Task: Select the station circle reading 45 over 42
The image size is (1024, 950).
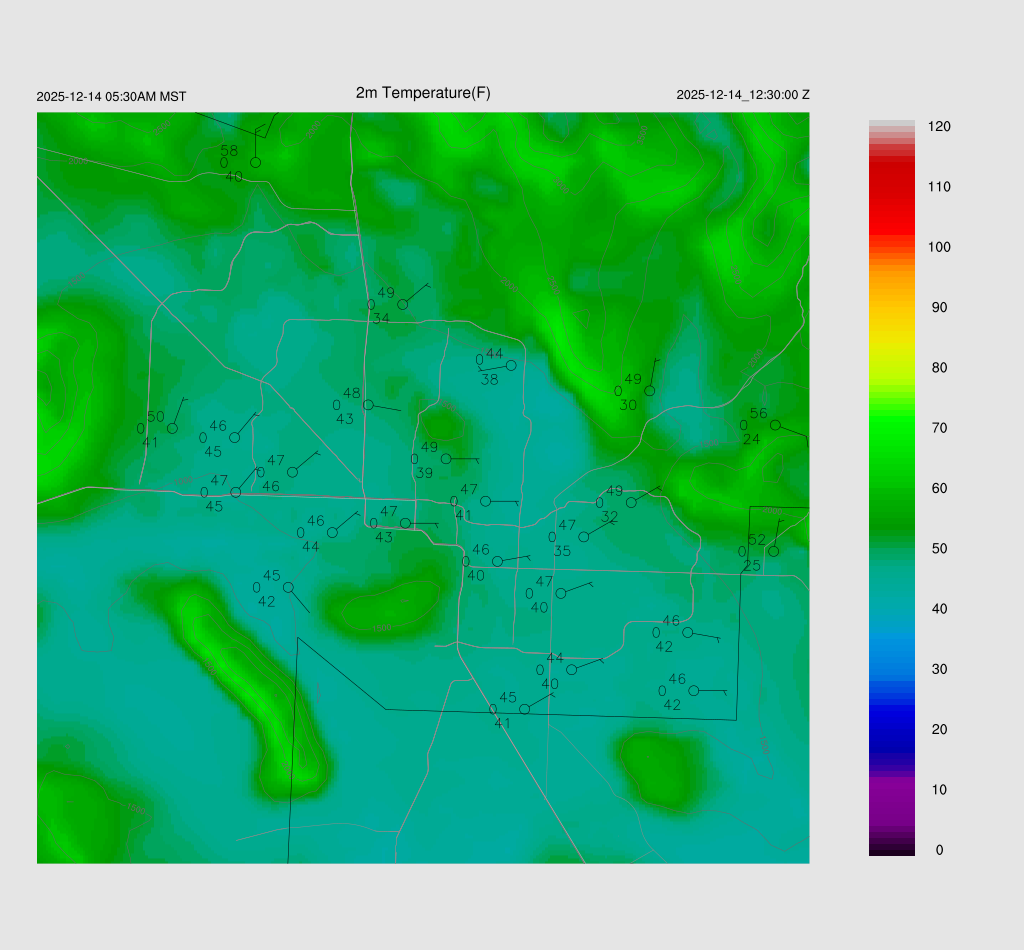Action: click(288, 587)
